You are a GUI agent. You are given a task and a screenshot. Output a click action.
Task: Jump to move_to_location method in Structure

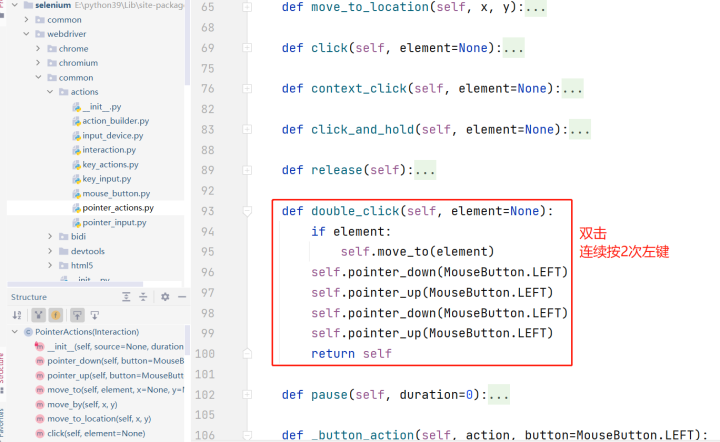click(99, 419)
